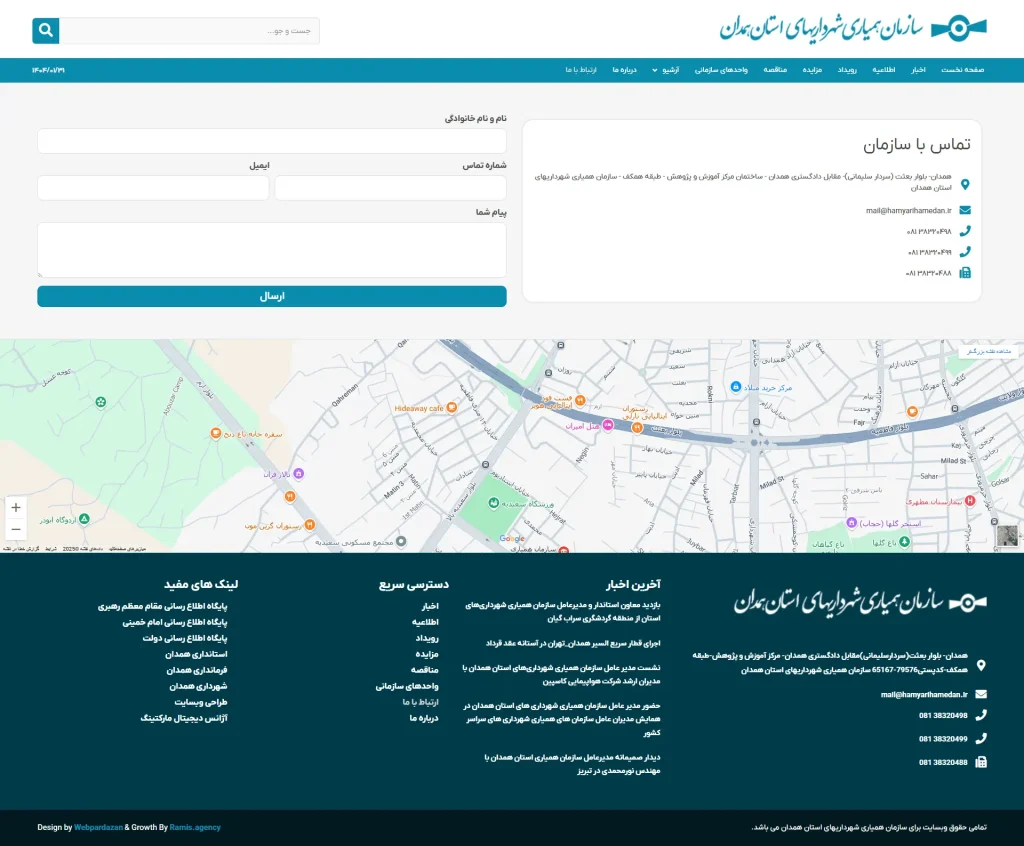The height and width of the screenshot is (846, 1024).
Task: Open واحدهای سازمانی in the navigation bar
Action: (x=722, y=70)
